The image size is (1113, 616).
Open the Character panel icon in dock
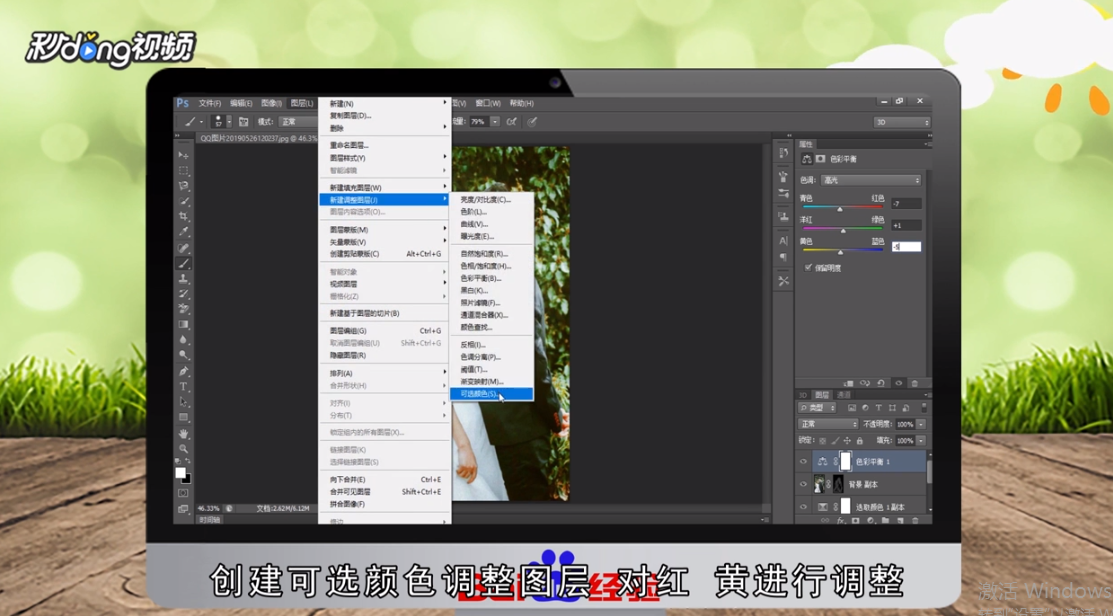click(x=784, y=241)
